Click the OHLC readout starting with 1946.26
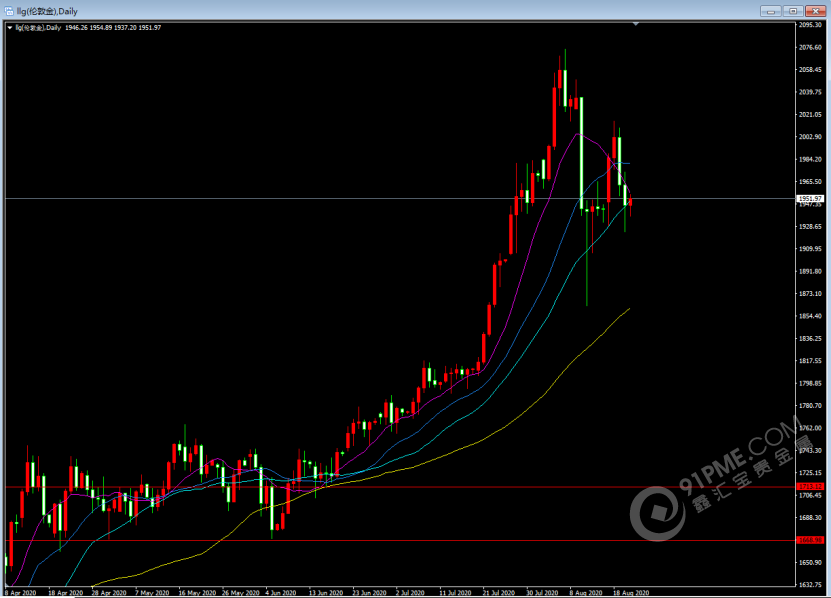Viewport: 831px width, 598px height. 113,28
